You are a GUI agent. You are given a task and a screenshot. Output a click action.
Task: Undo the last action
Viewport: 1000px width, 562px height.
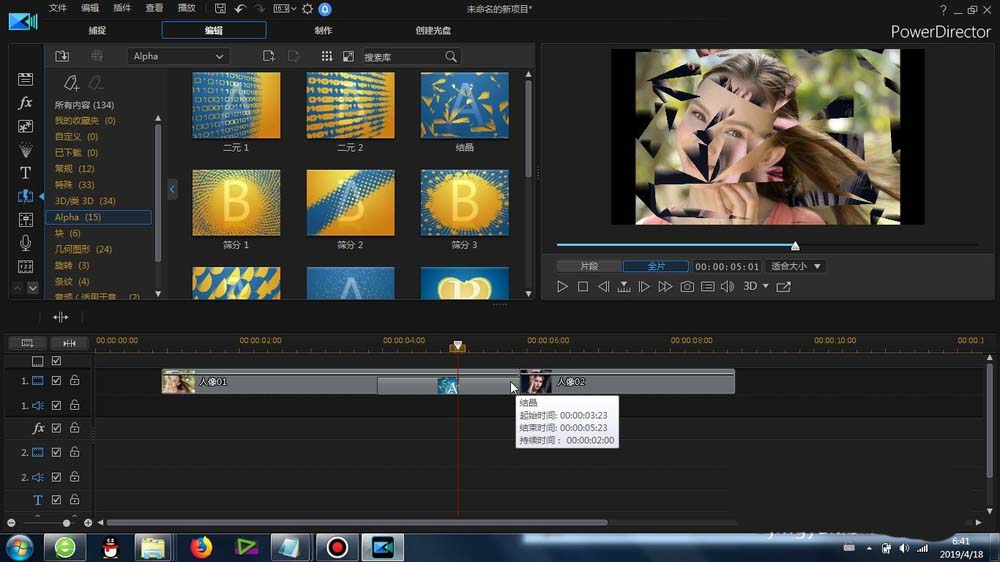click(240, 9)
